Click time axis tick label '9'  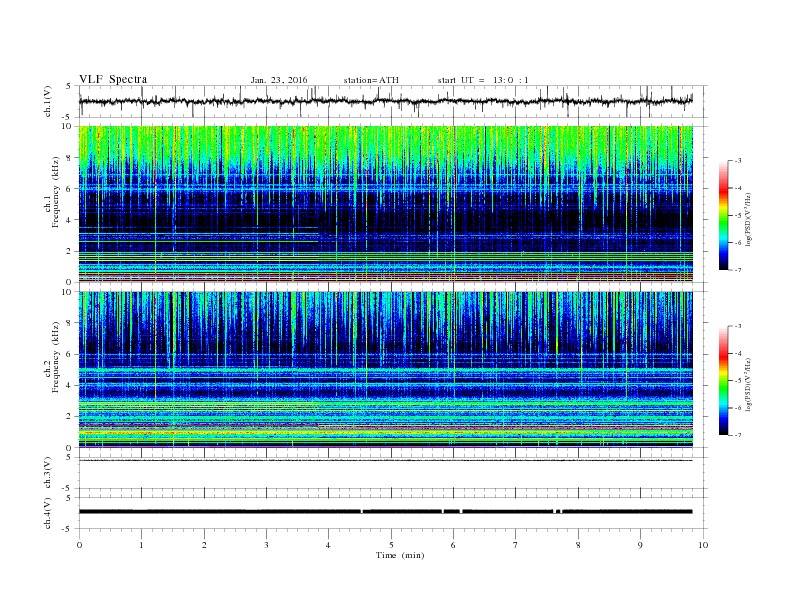tap(640, 545)
